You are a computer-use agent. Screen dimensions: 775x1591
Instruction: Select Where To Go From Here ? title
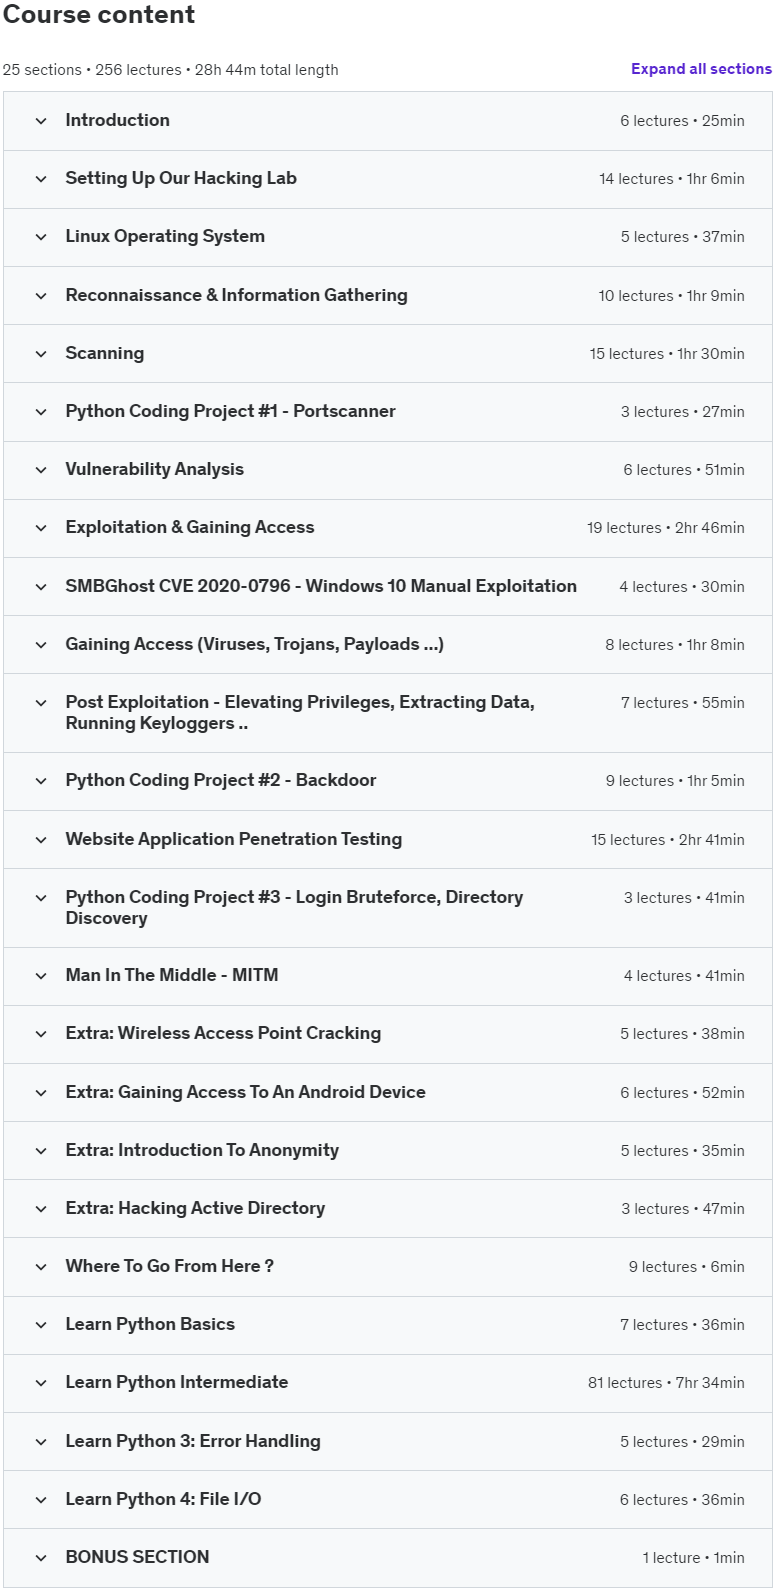pyautogui.click(x=169, y=1266)
